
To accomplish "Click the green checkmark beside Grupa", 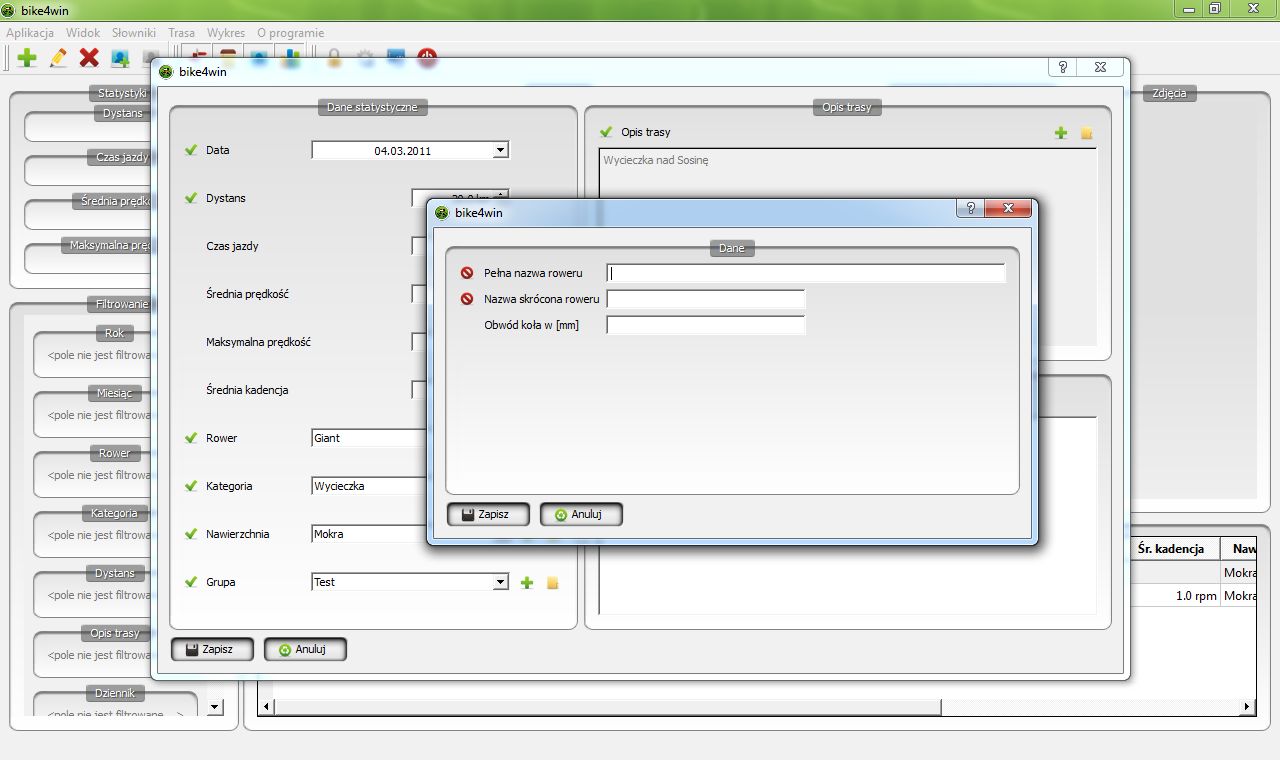I will tap(191, 582).
